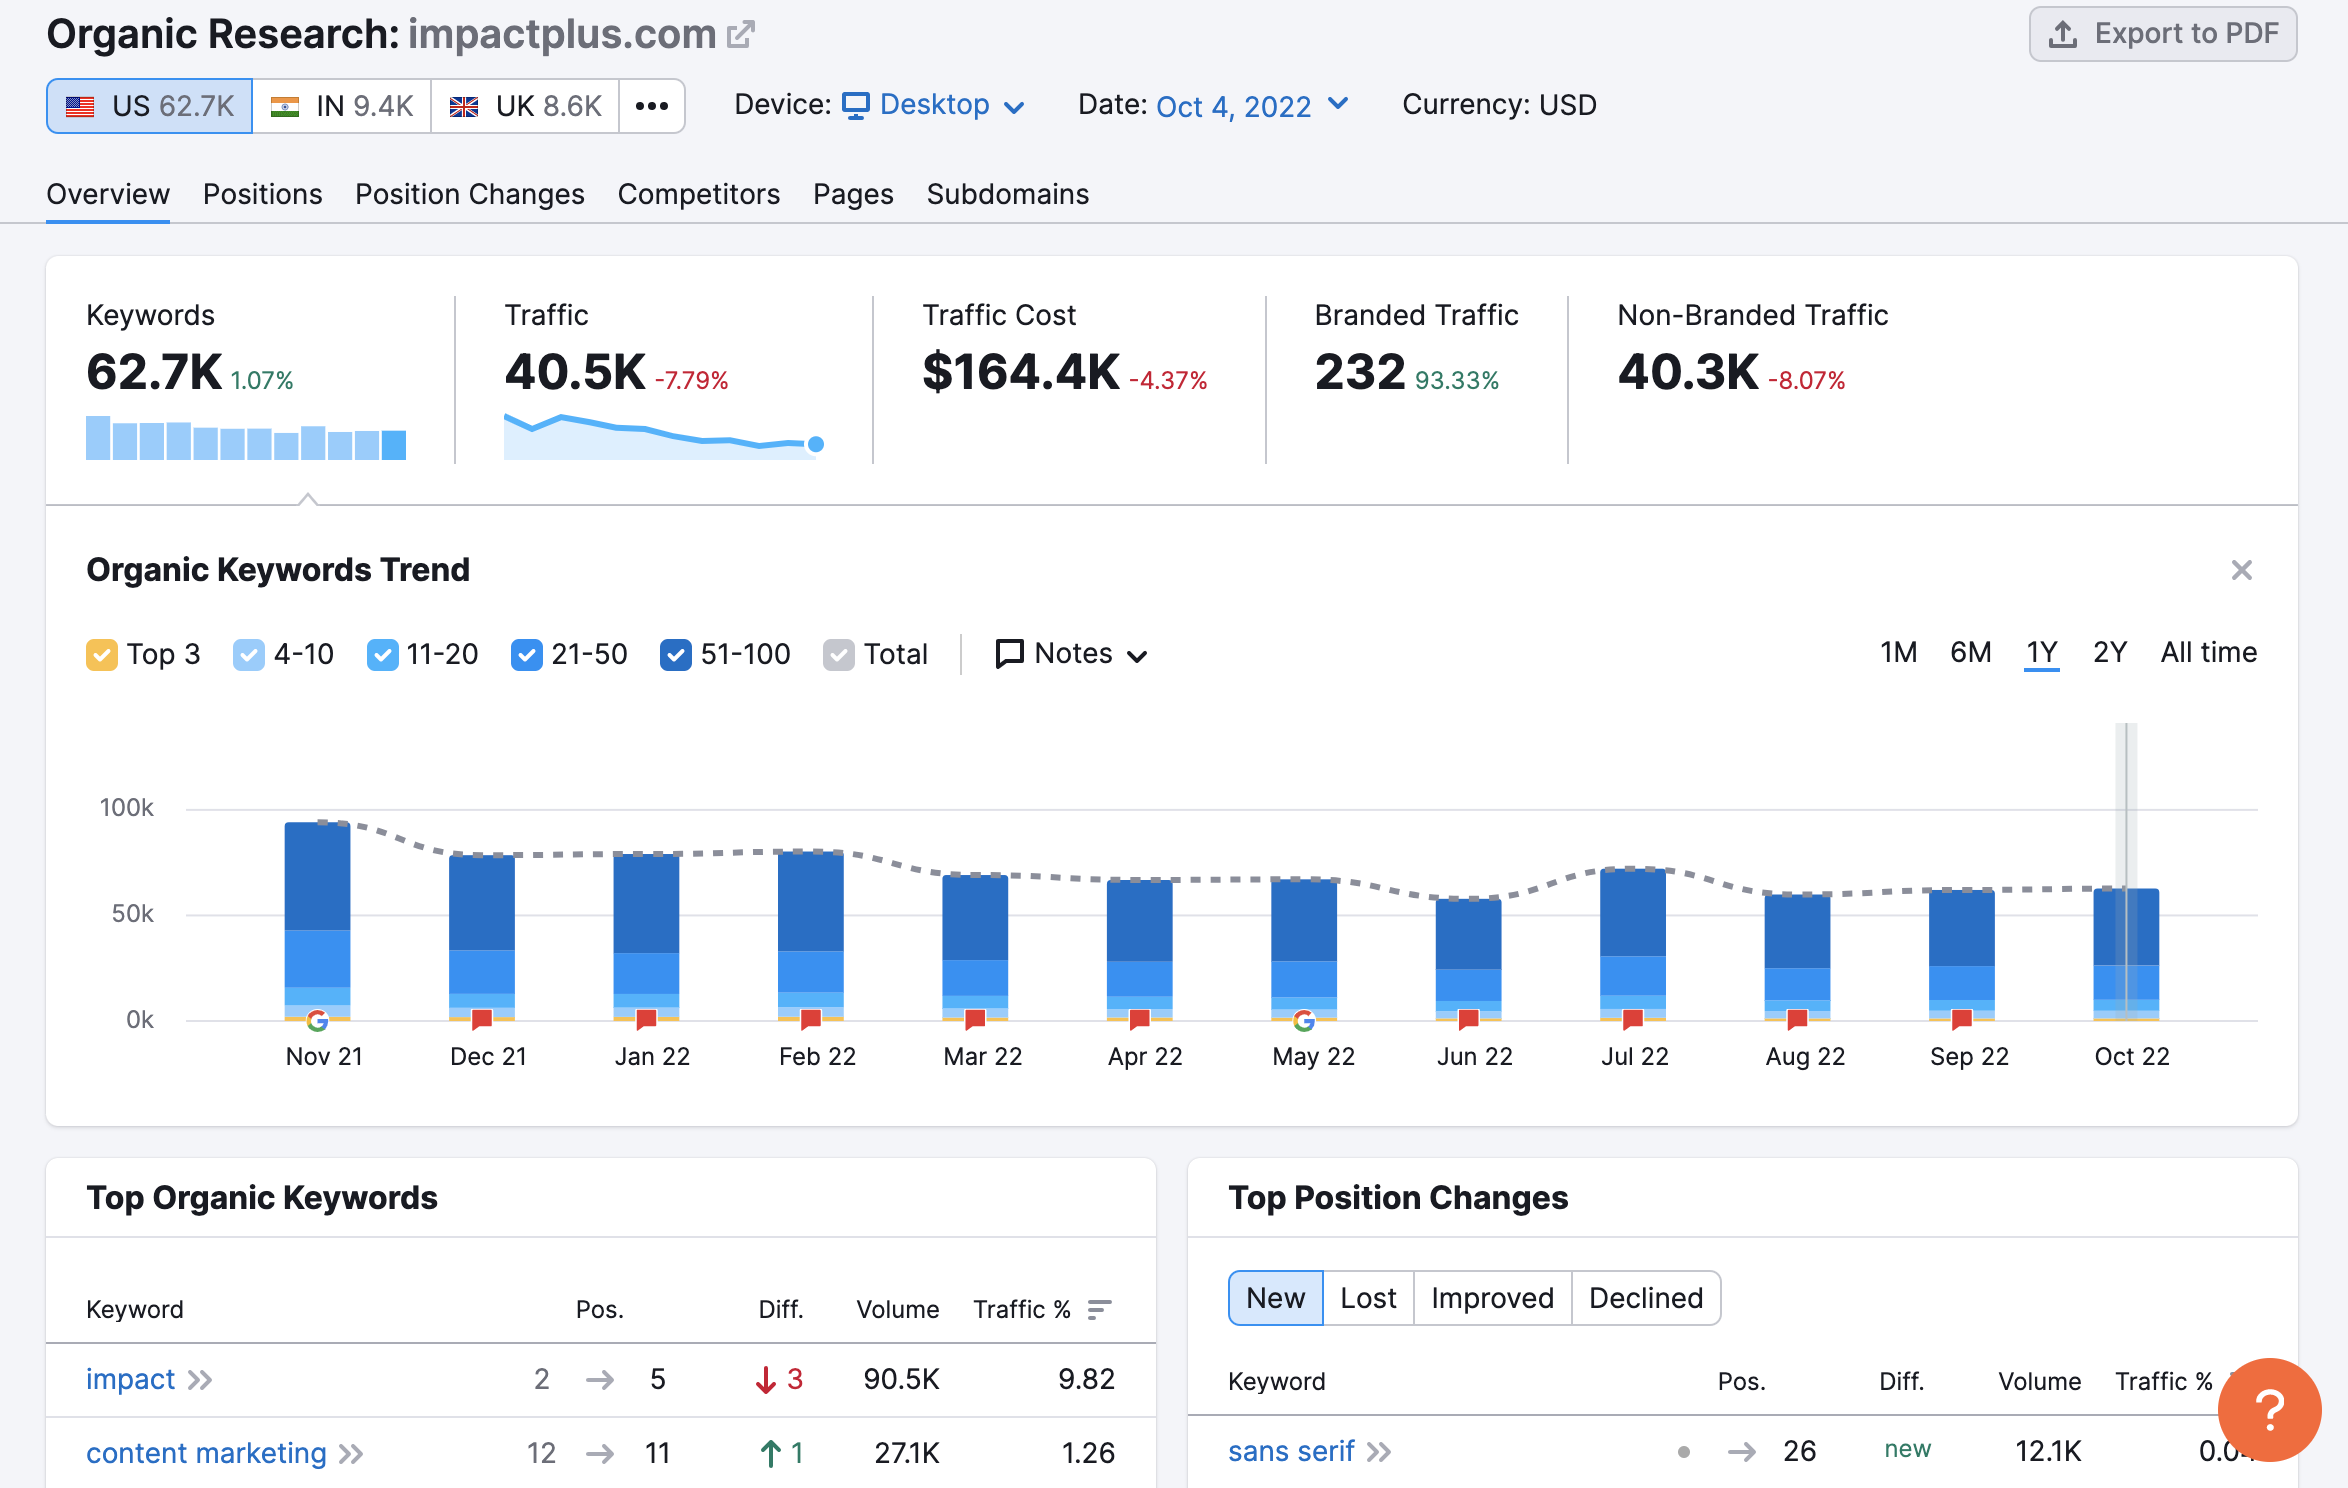The height and width of the screenshot is (1488, 2348).
Task: Open the content marketing keyword link
Action: (x=206, y=1453)
